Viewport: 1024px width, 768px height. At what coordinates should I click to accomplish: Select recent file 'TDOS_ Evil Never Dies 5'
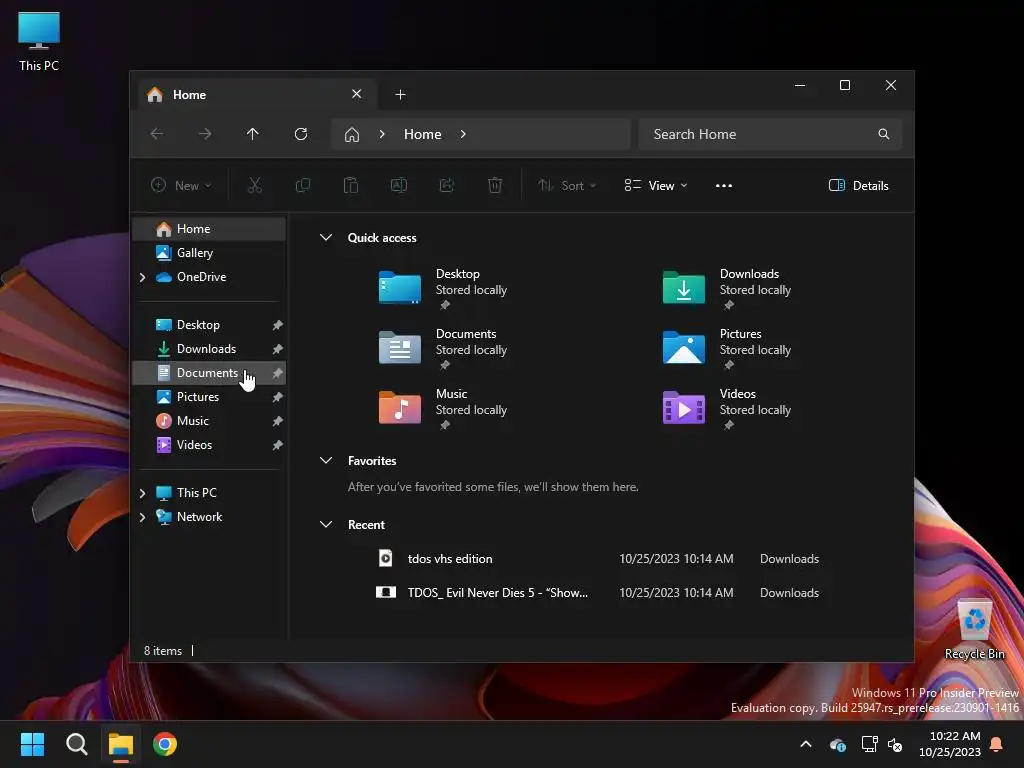[598, 592]
